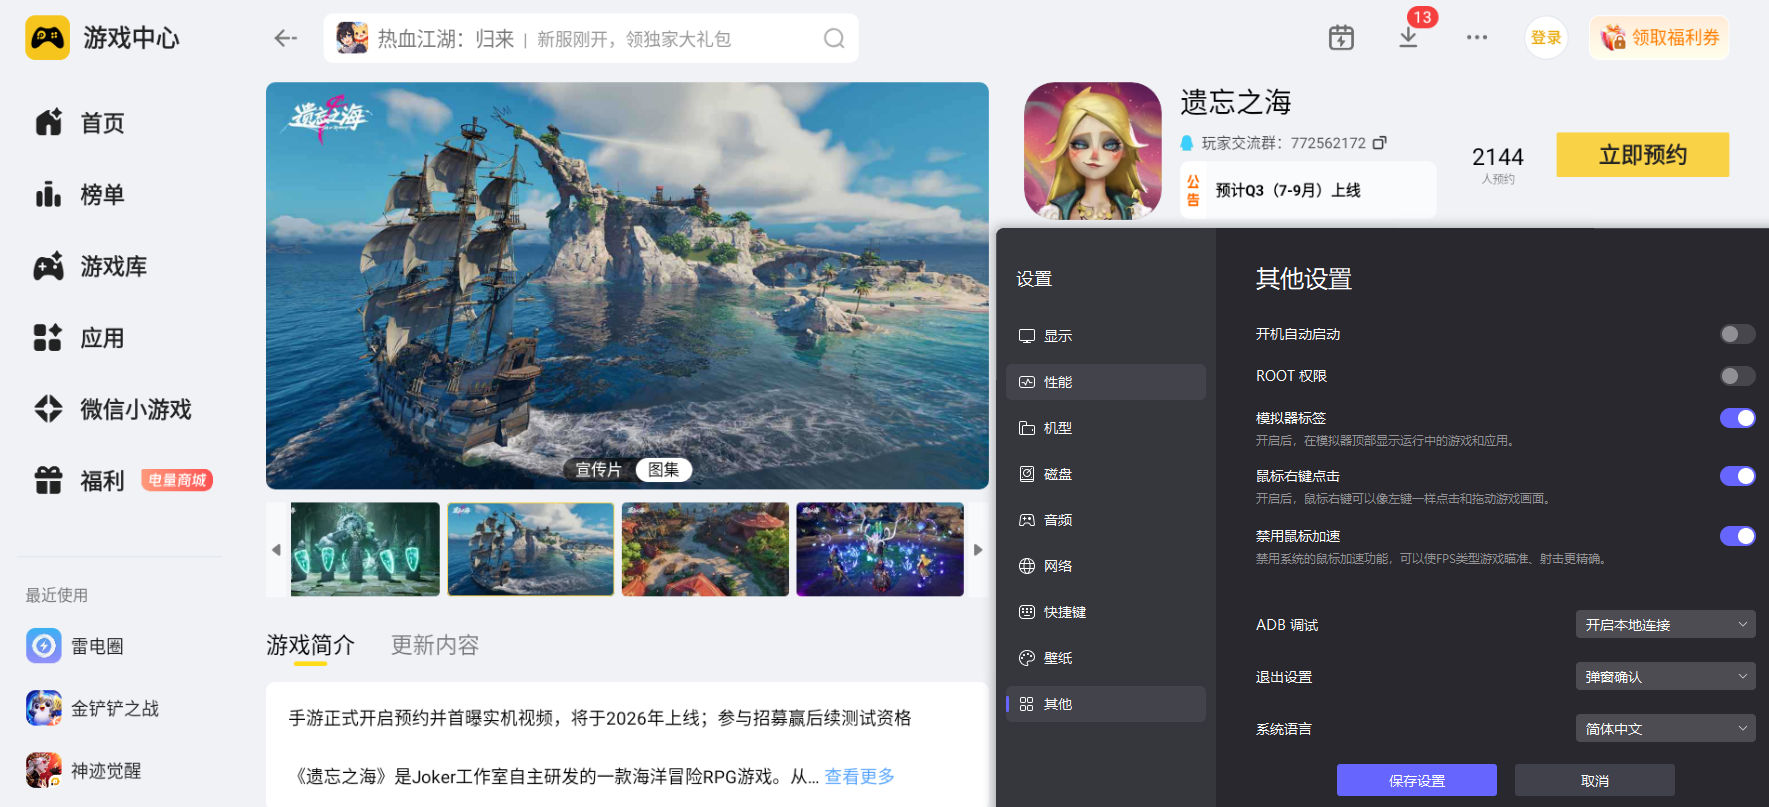Open 机型 settings section
The width and height of the screenshot is (1769, 807).
(1106, 428)
